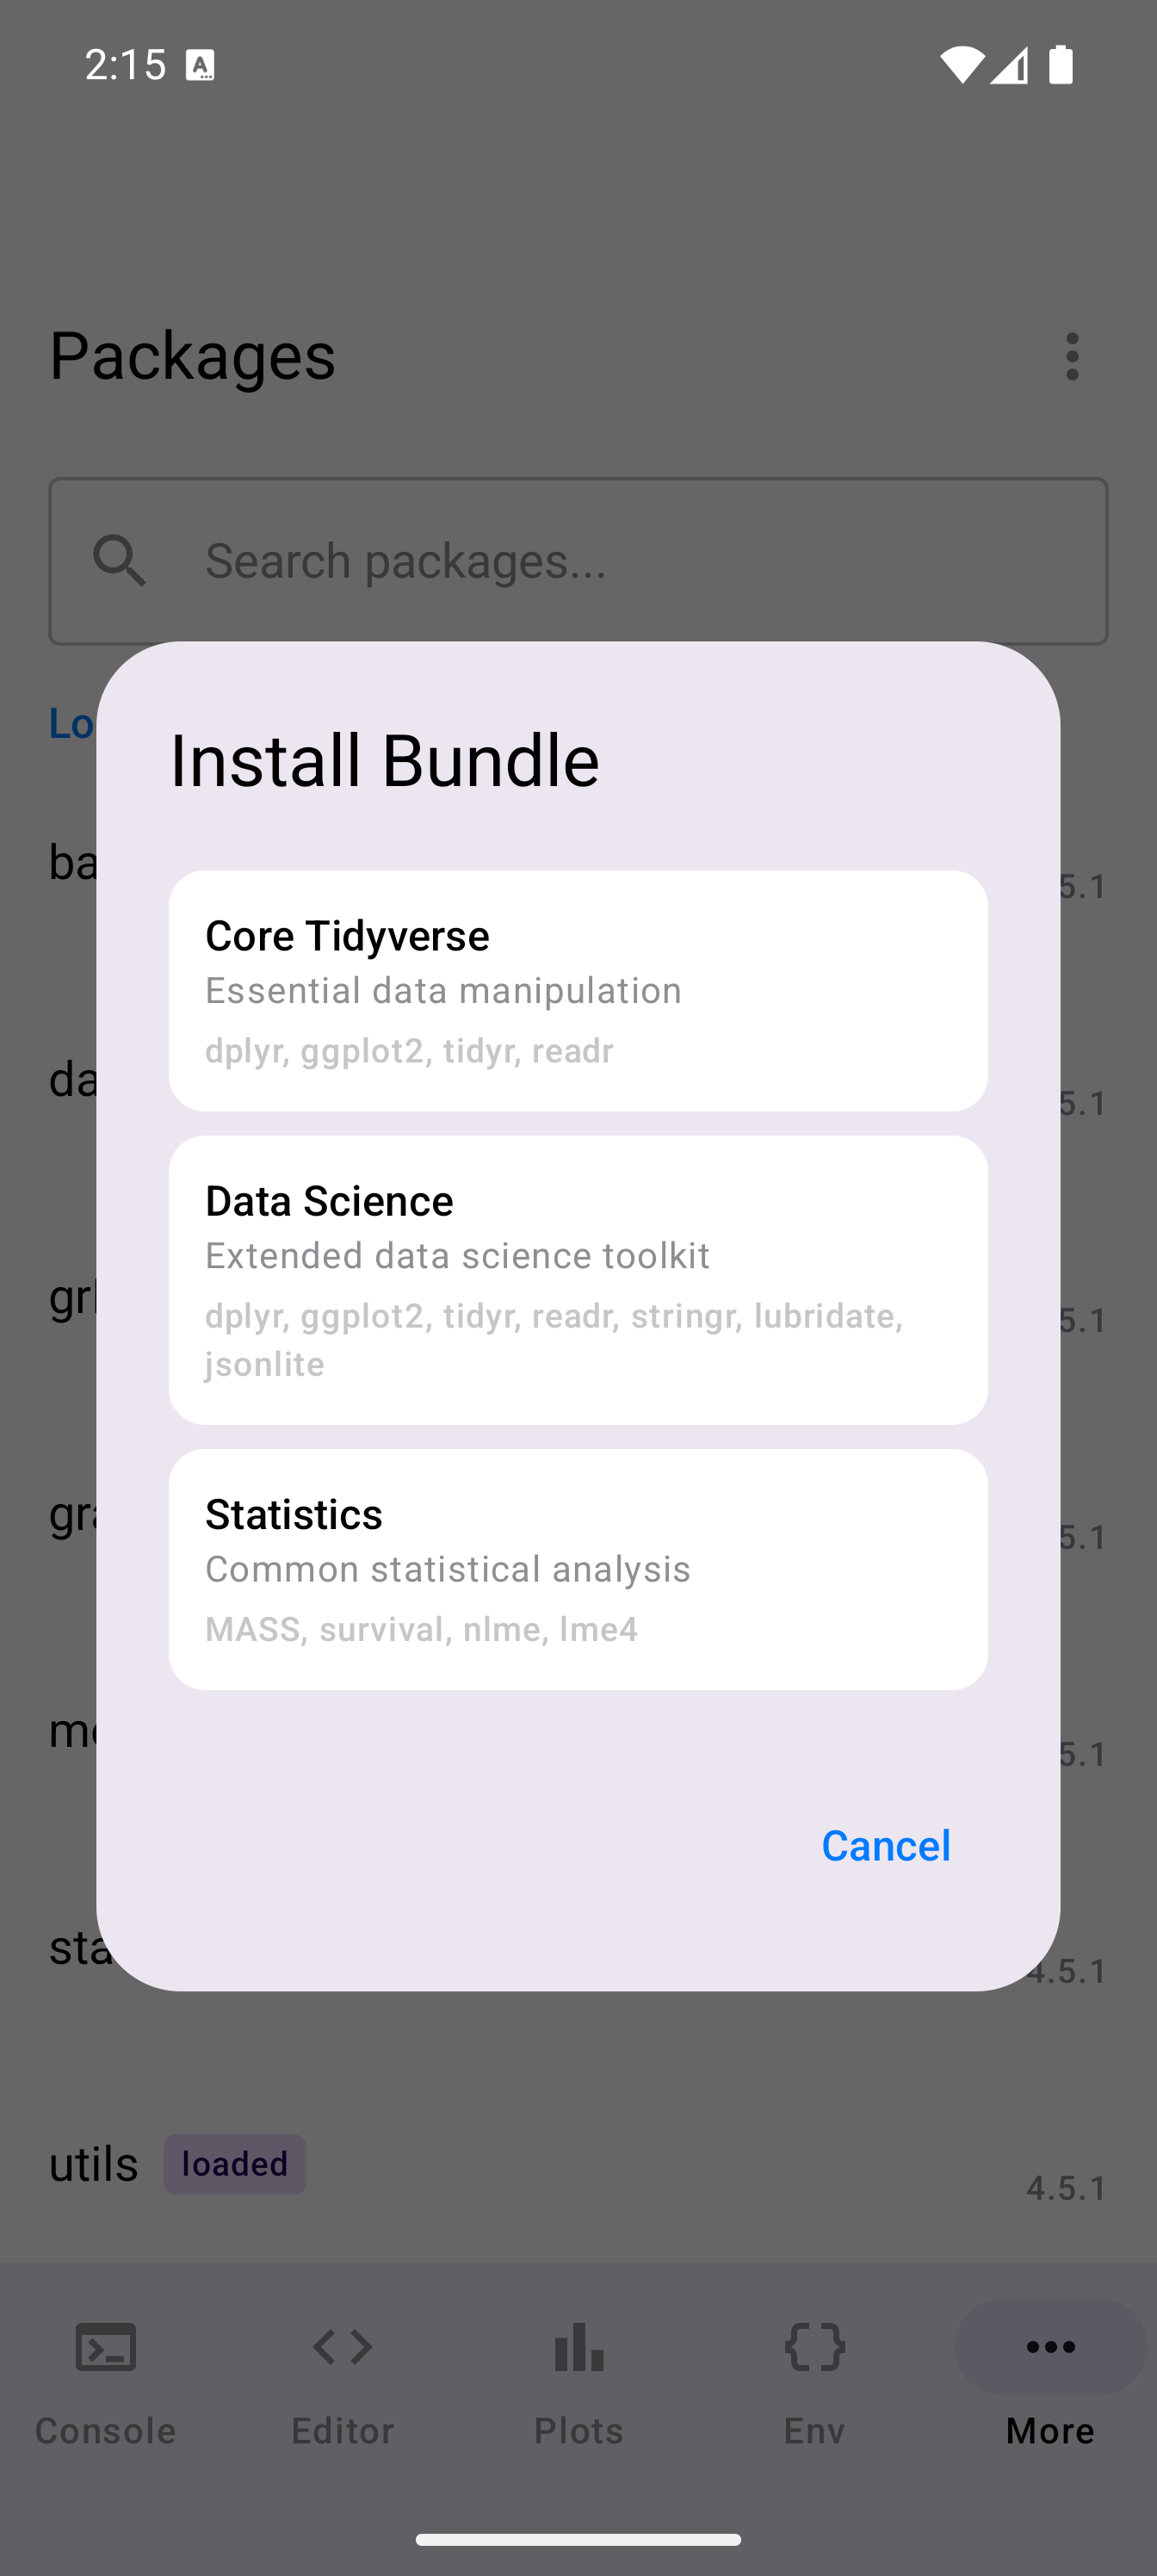The image size is (1157, 2576).
Task: Click the Editor code brackets icon
Action: coord(342,2346)
